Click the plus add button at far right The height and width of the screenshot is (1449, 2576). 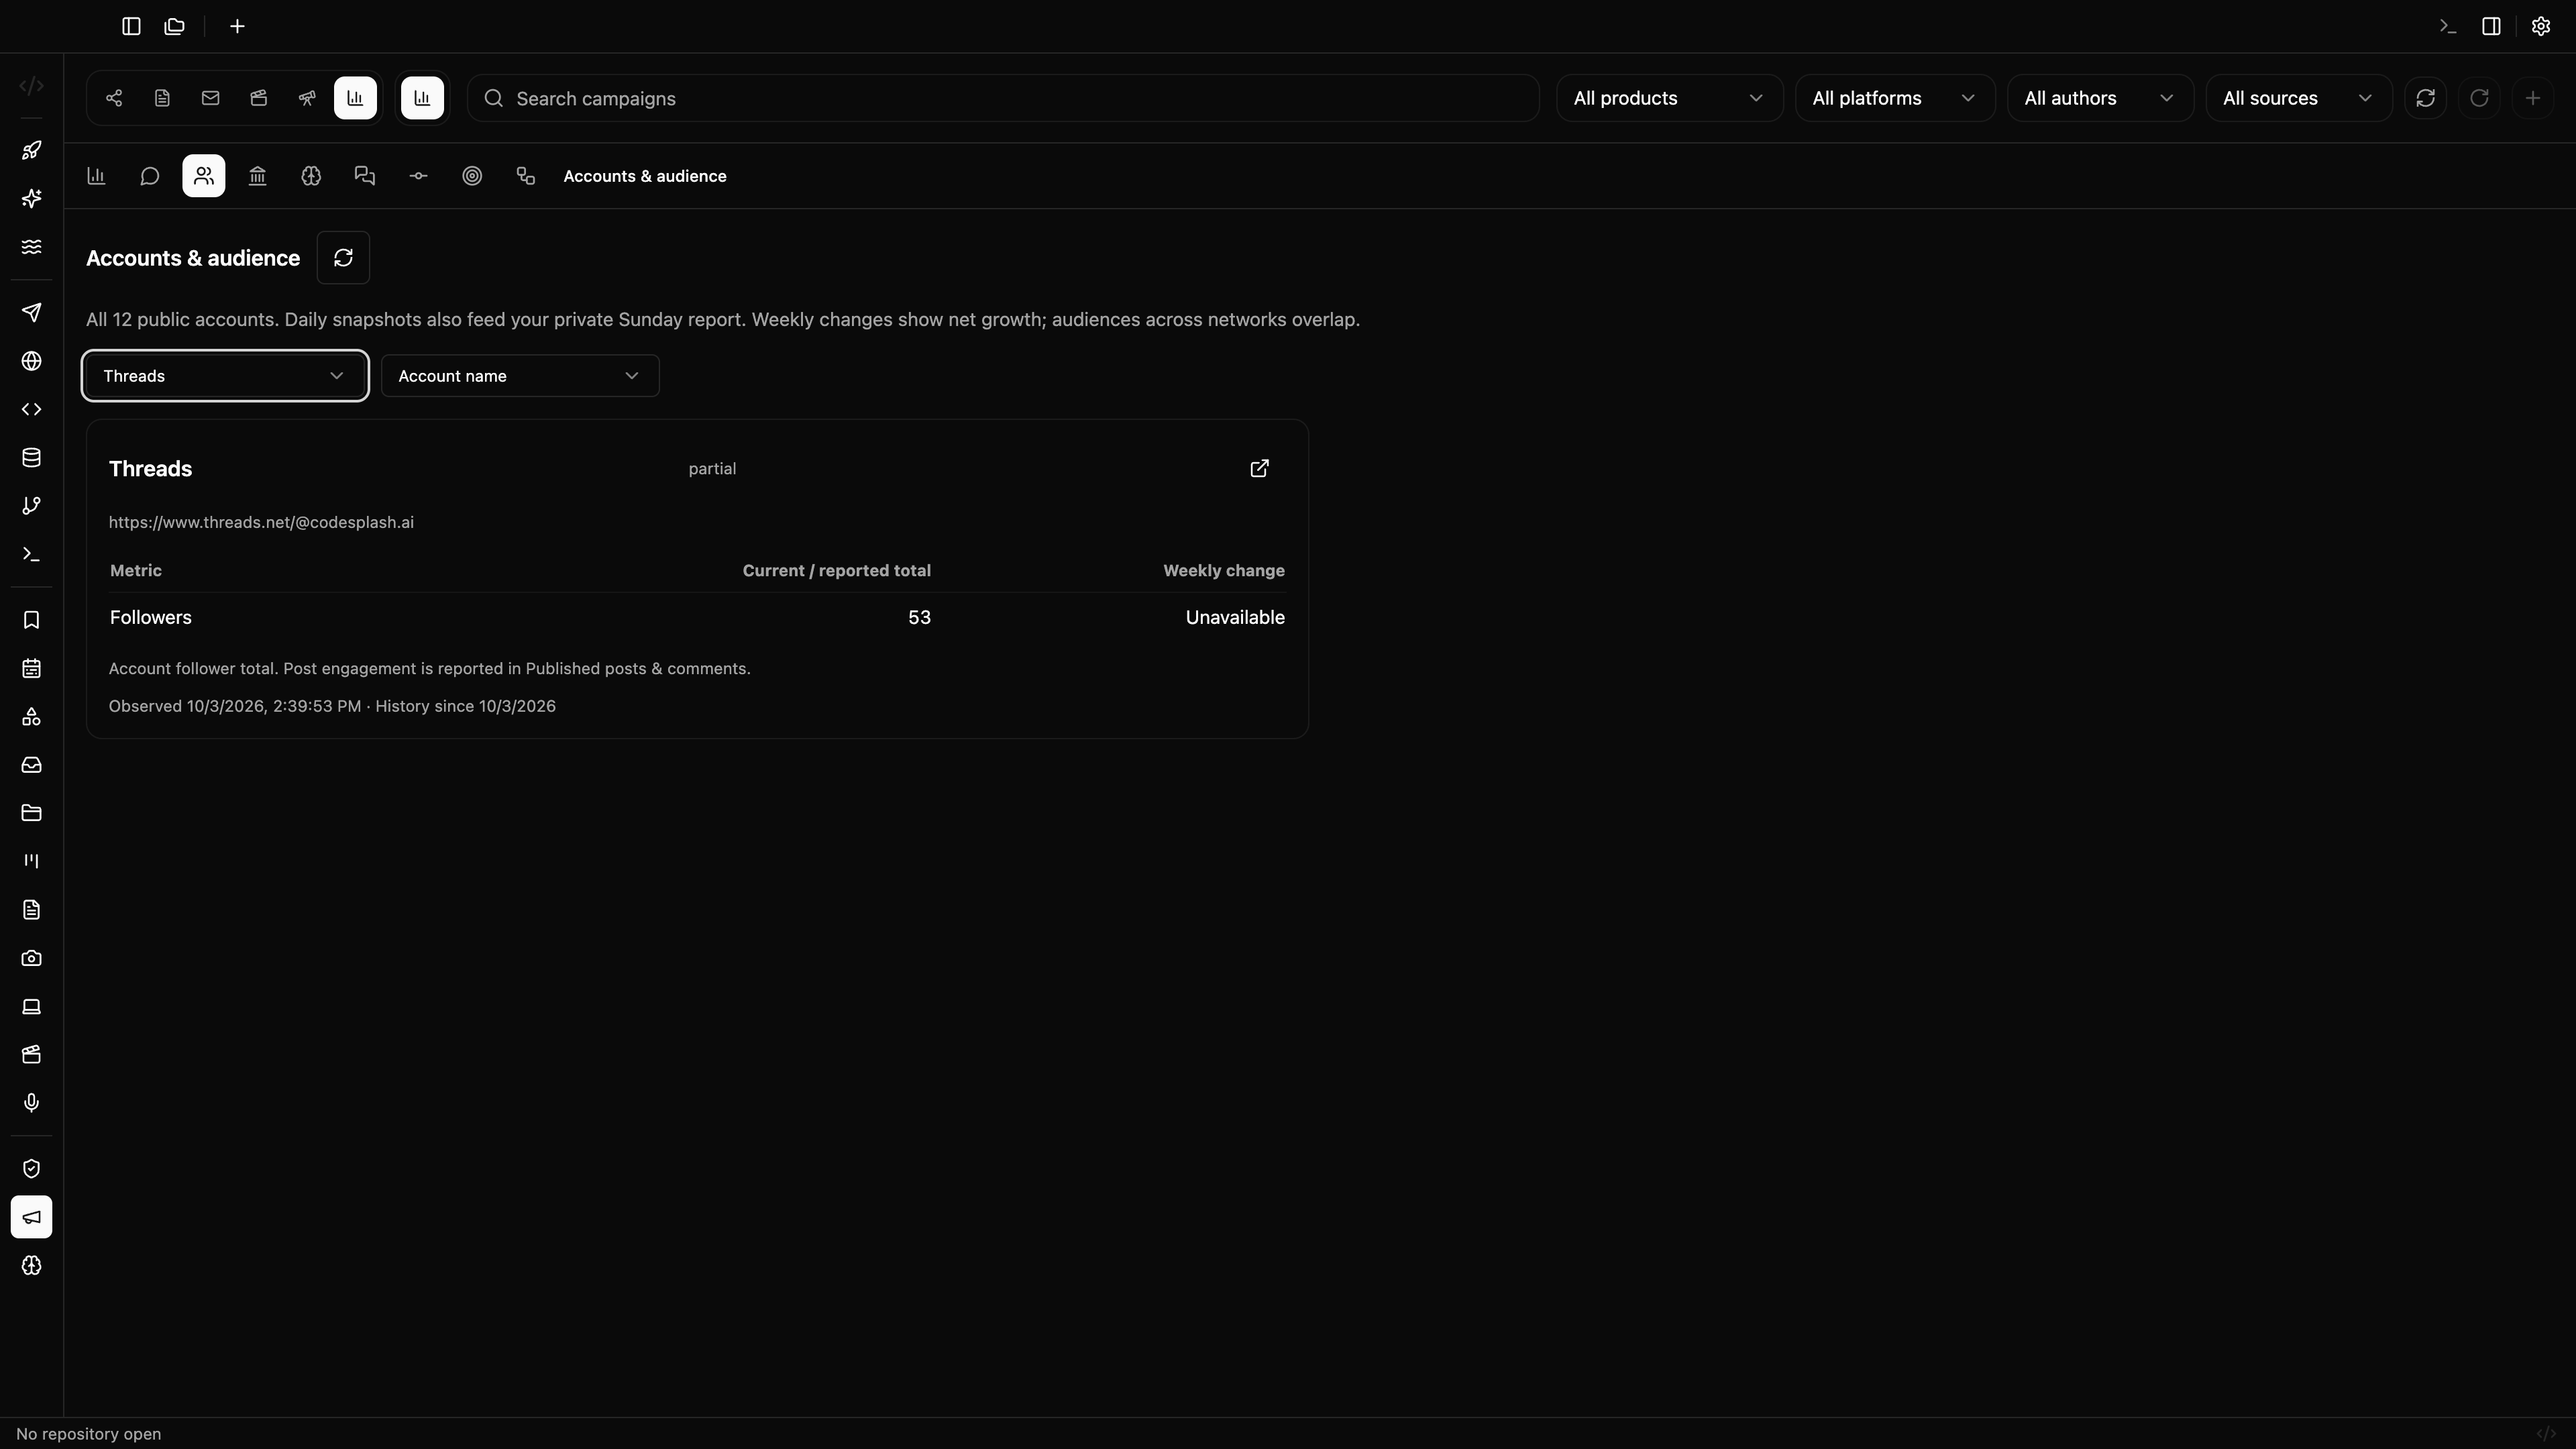pos(2533,98)
